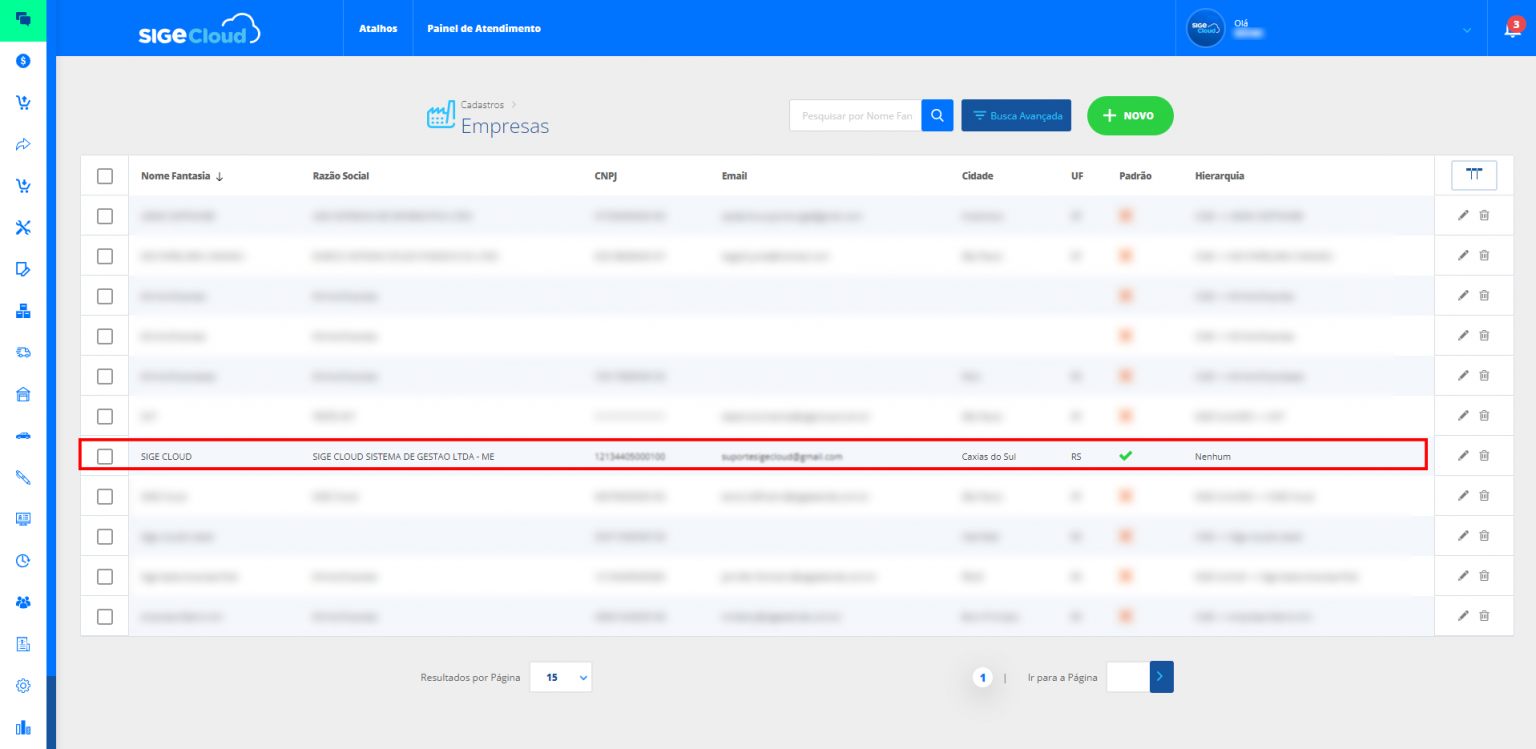Viewport: 1536px width, 749px height.
Task: Open the Atalhos menu
Action: [377, 28]
